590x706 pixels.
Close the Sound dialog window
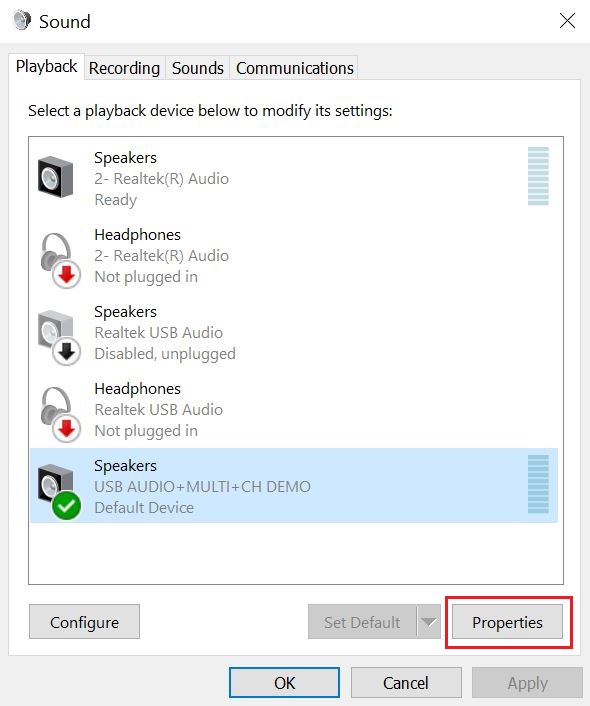(567, 21)
